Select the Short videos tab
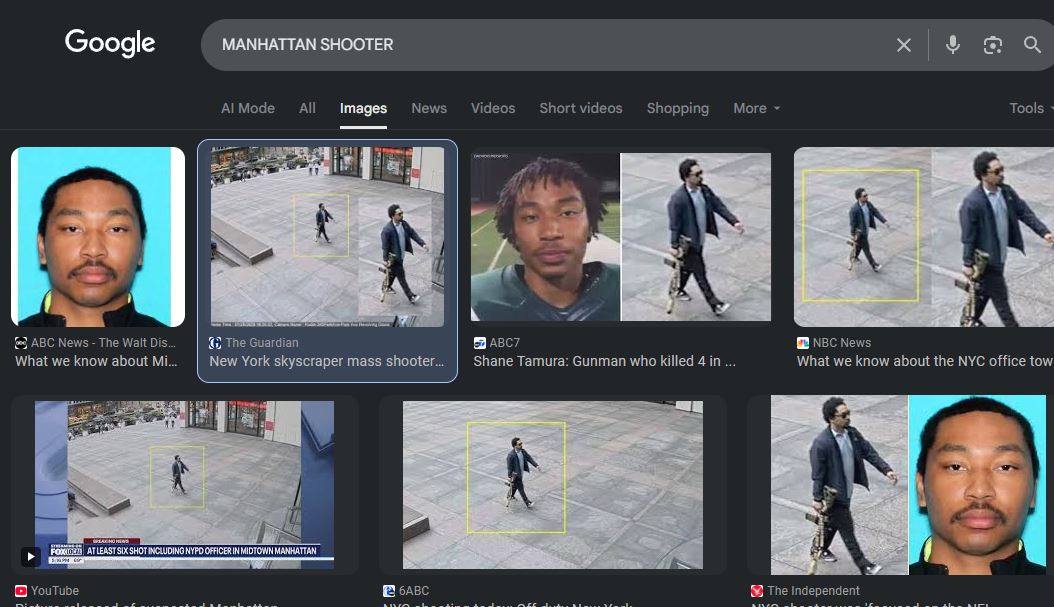1054x607 pixels. pos(580,108)
